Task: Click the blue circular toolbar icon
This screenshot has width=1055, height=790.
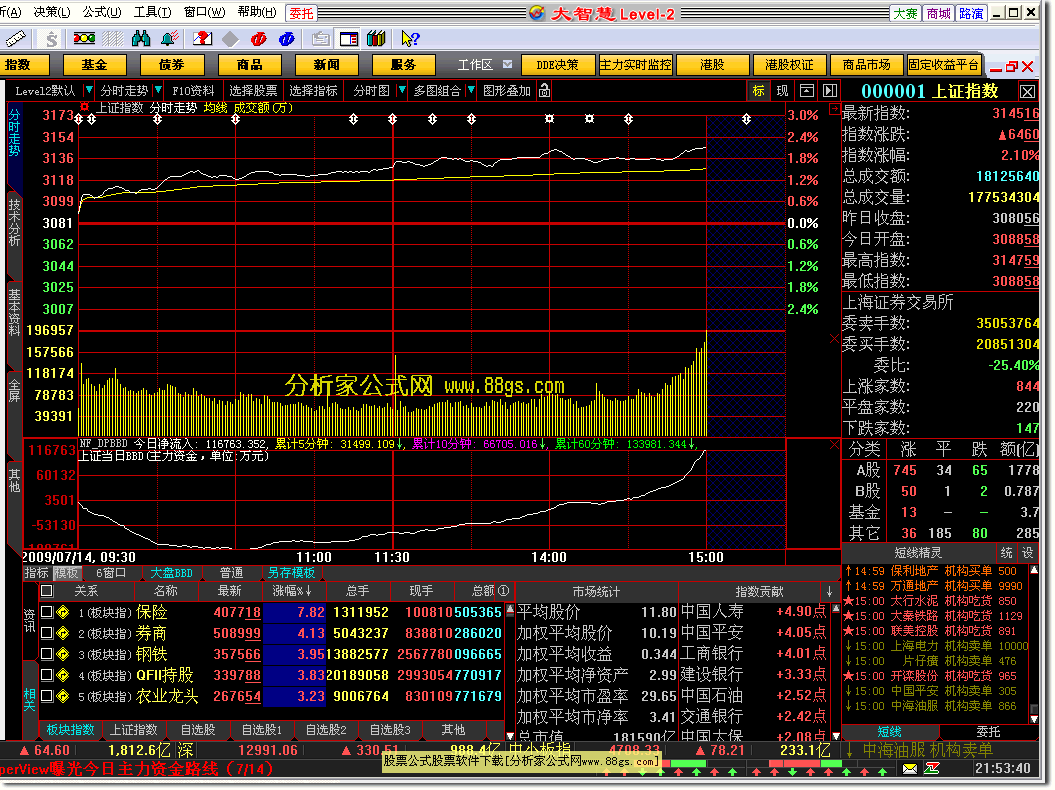Action: pyautogui.click(x=287, y=39)
